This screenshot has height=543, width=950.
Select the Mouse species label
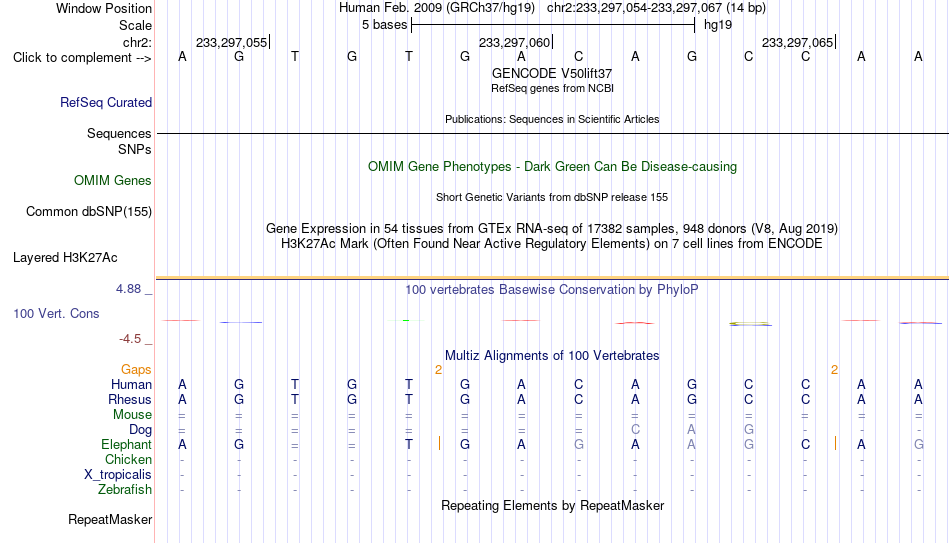[x=132, y=415]
